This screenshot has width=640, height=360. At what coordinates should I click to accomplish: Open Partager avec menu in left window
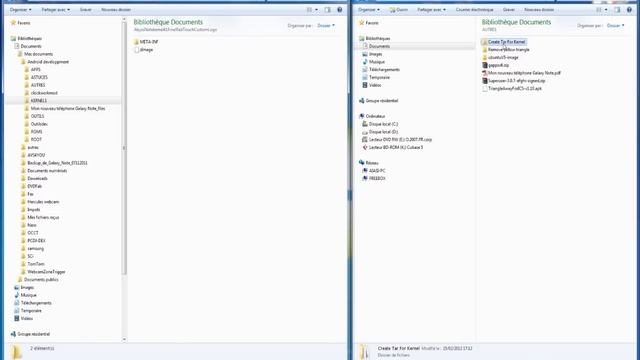tap(56, 9)
